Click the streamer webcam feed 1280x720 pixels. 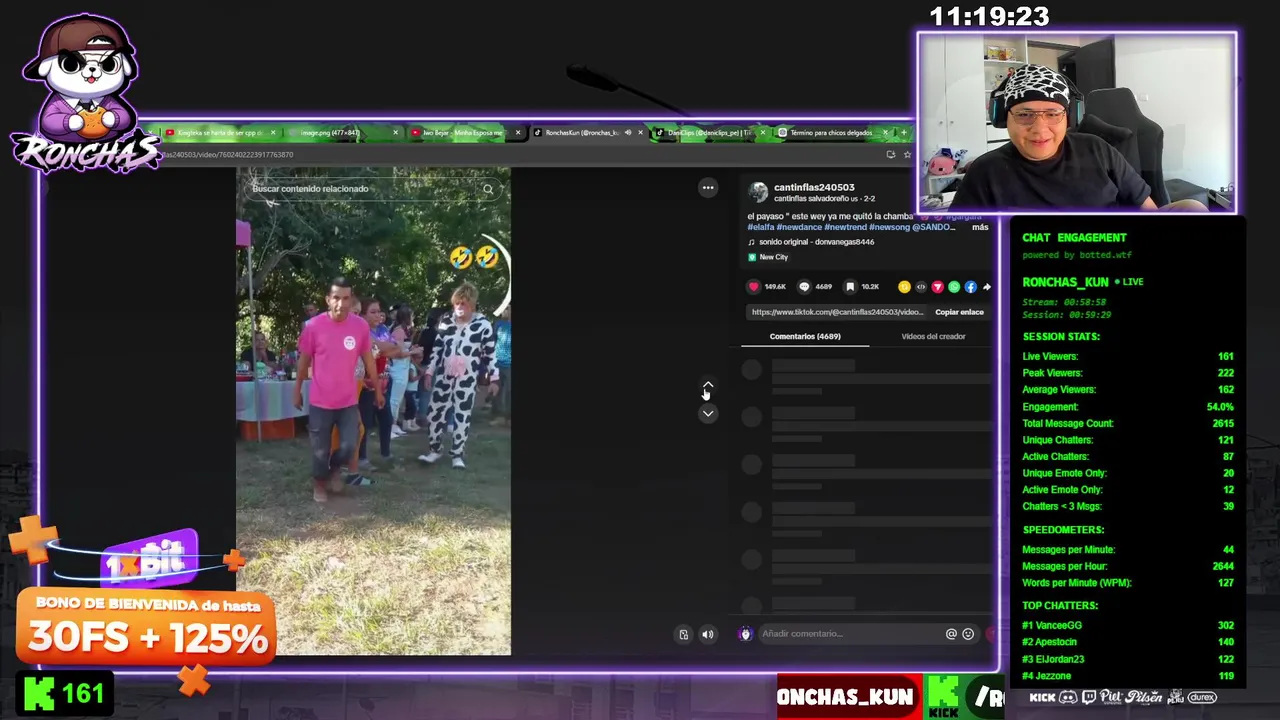click(x=1076, y=122)
